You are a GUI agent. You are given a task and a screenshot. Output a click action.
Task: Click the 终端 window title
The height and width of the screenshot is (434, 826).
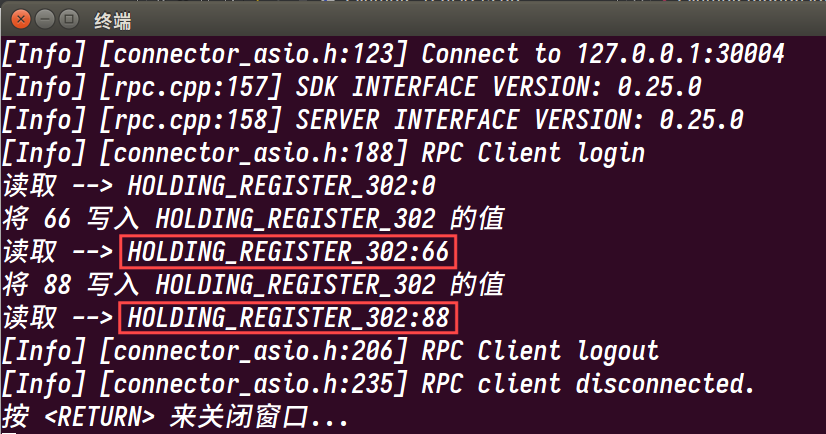point(113,21)
